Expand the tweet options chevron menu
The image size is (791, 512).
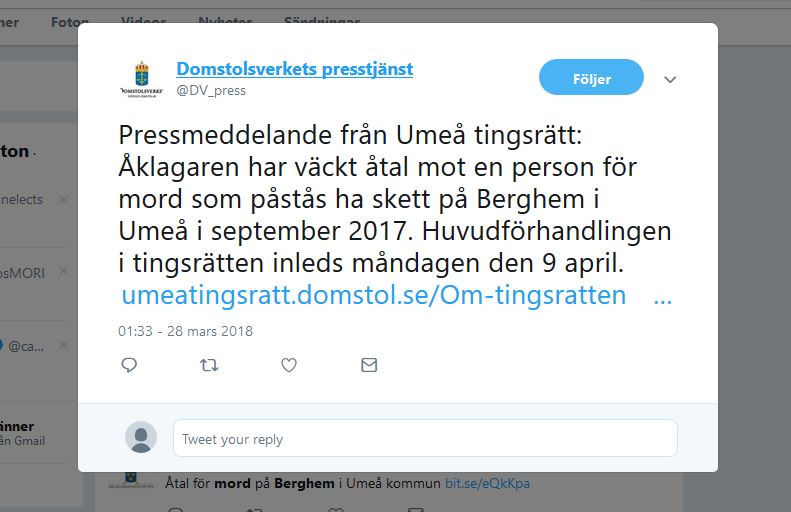(670, 79)
